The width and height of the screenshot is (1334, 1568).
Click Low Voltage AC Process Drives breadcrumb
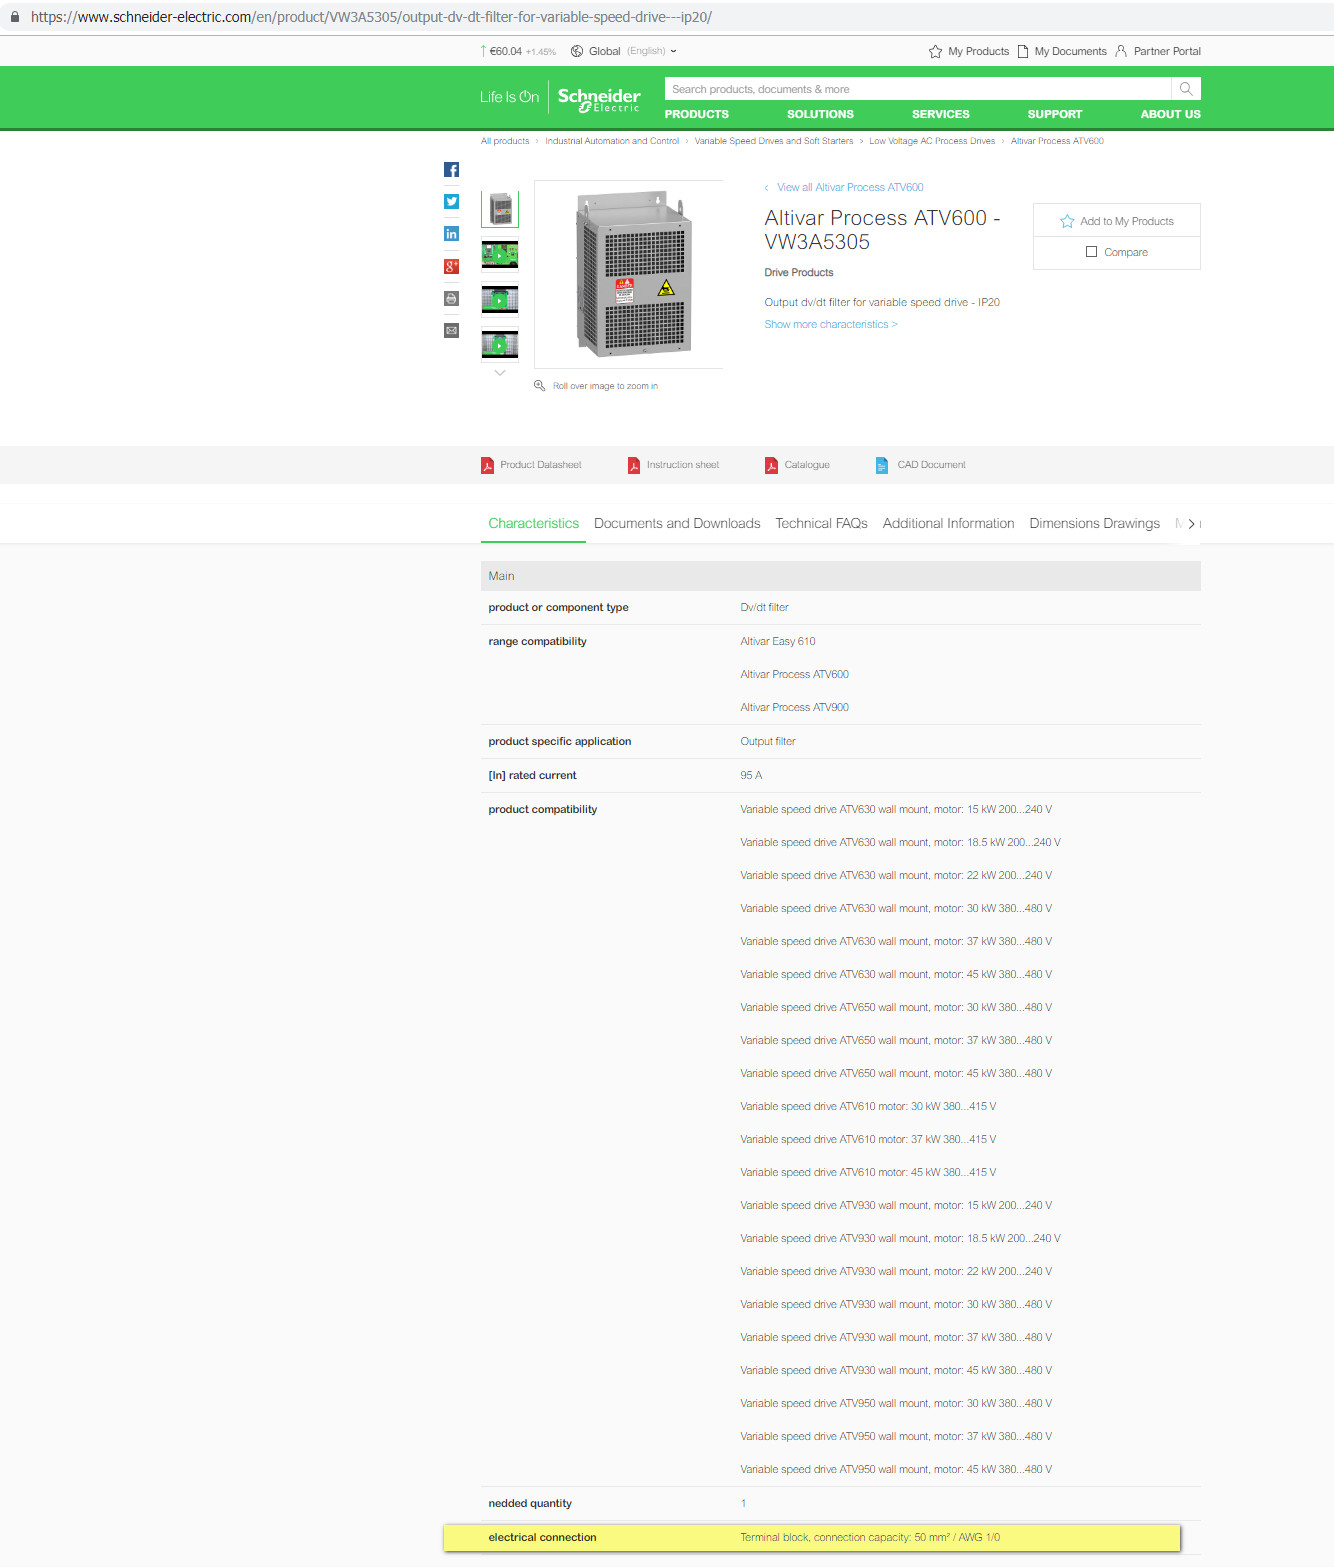[932, 141]
